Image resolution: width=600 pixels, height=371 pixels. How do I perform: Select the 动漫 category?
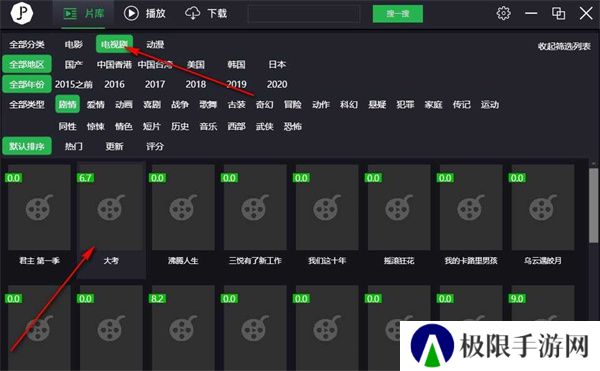[155, 44]
